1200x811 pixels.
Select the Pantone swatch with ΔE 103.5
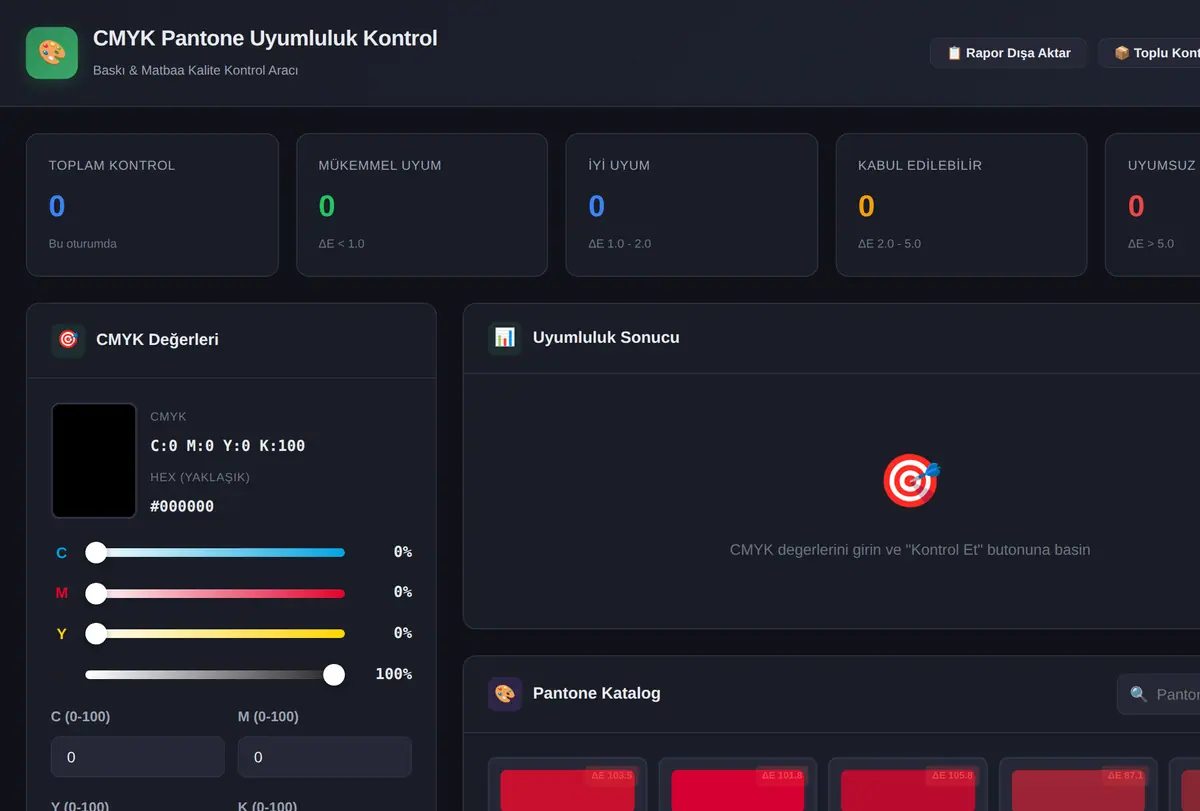(x=567, y=785)
